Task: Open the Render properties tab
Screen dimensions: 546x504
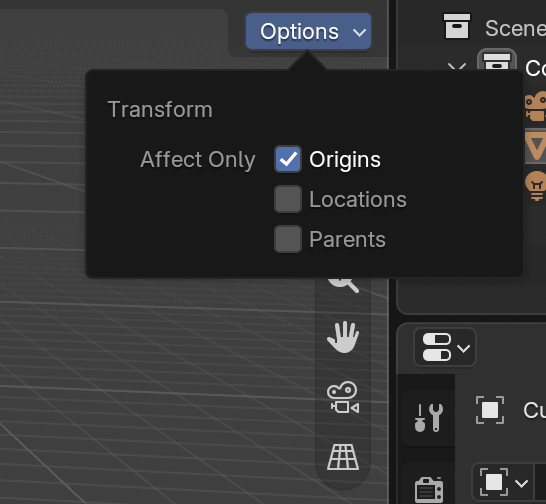Action: pos(429,488)
